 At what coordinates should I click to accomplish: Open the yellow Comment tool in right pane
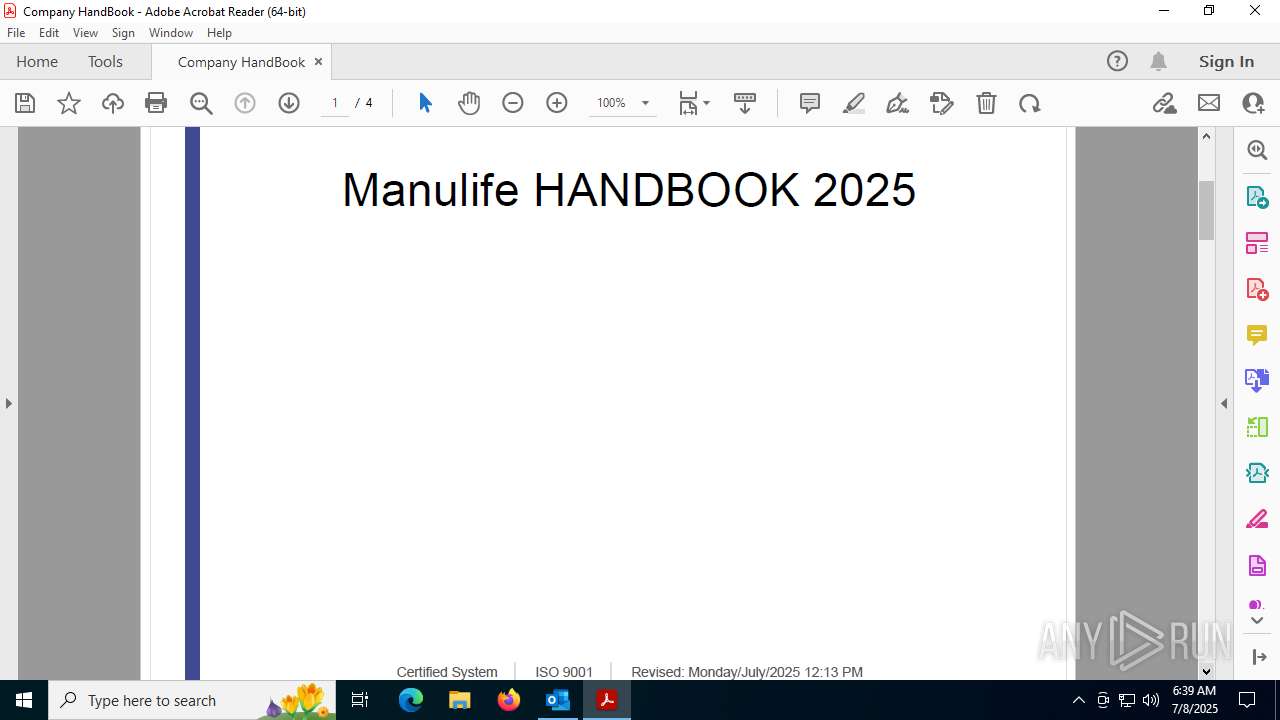click(x=1257, y=335)
